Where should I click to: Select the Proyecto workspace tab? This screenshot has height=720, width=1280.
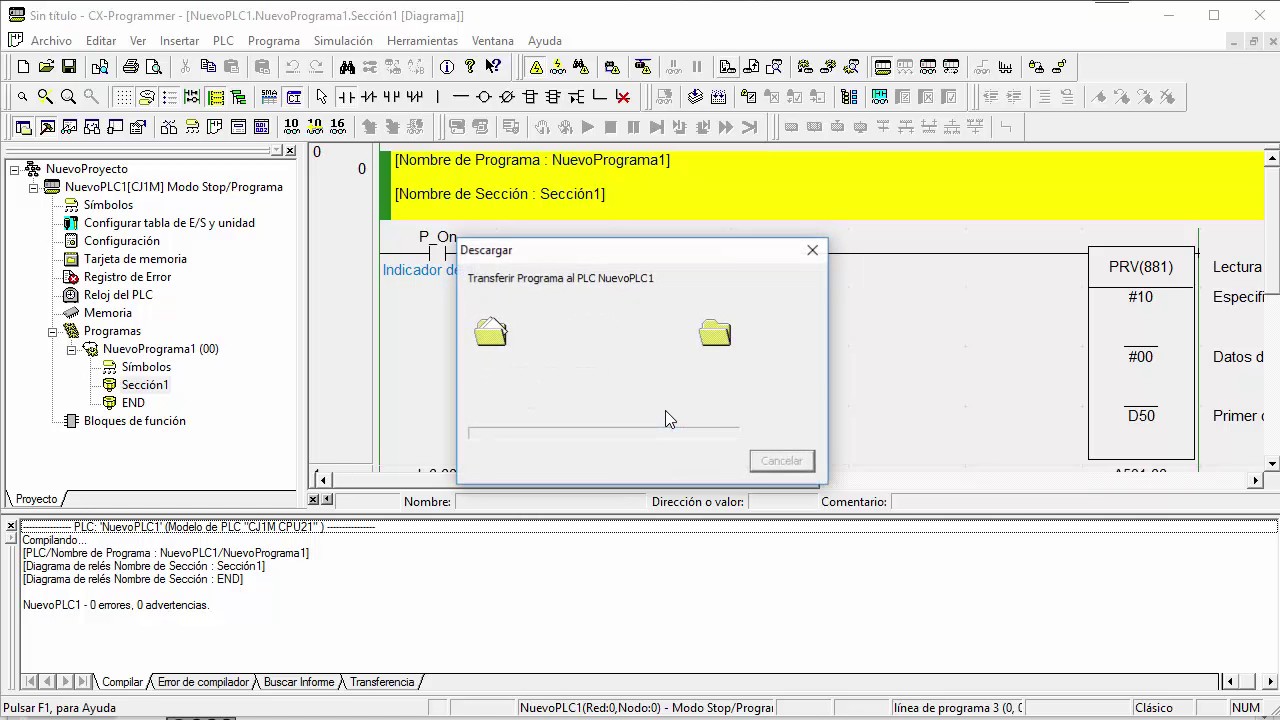[x=36, y=499]
